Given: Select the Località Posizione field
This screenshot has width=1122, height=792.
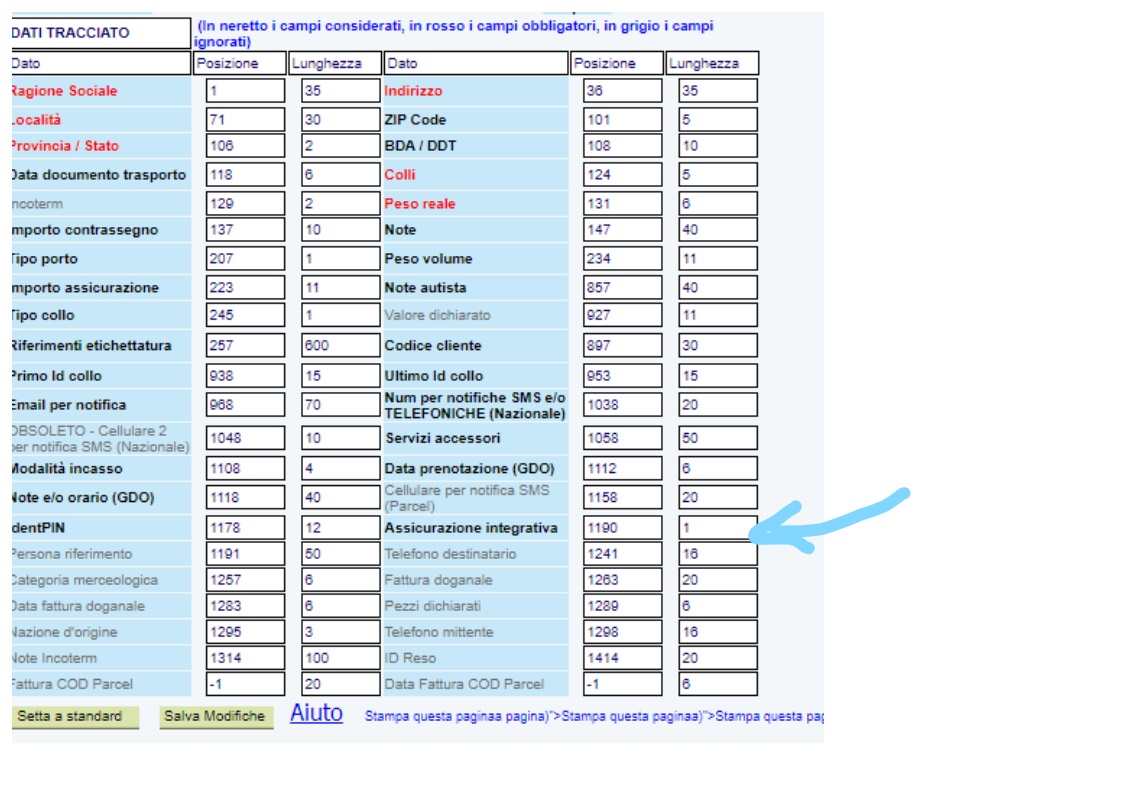Looking at the screenshot, I should pos(245,119).
